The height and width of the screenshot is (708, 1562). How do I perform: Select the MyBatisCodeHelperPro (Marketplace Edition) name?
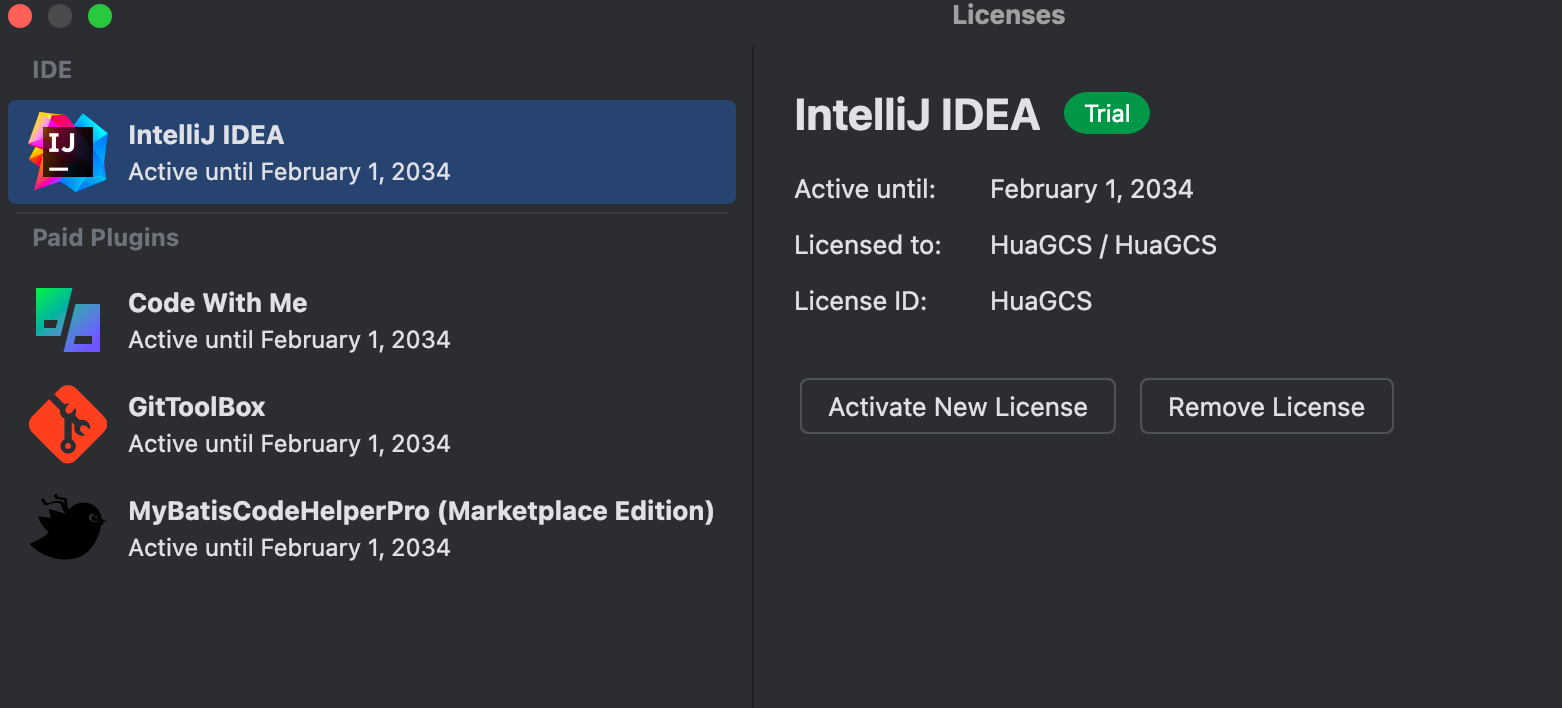[421, 511]
